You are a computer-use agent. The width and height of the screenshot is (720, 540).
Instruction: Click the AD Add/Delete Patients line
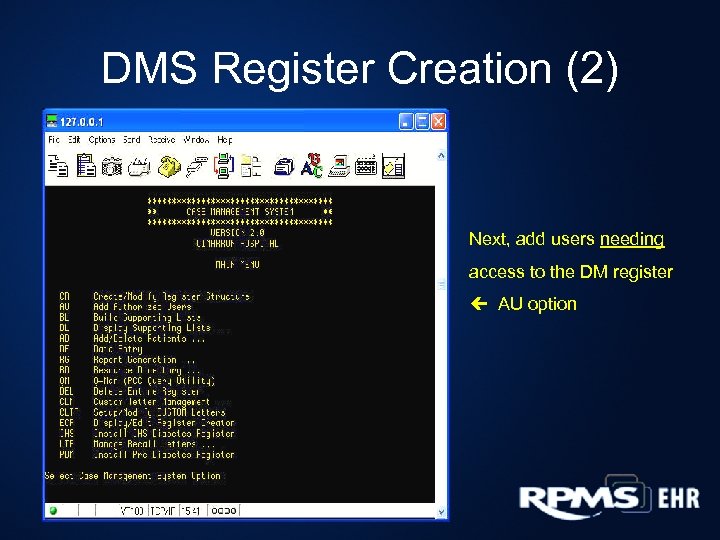tap(132, 338)
